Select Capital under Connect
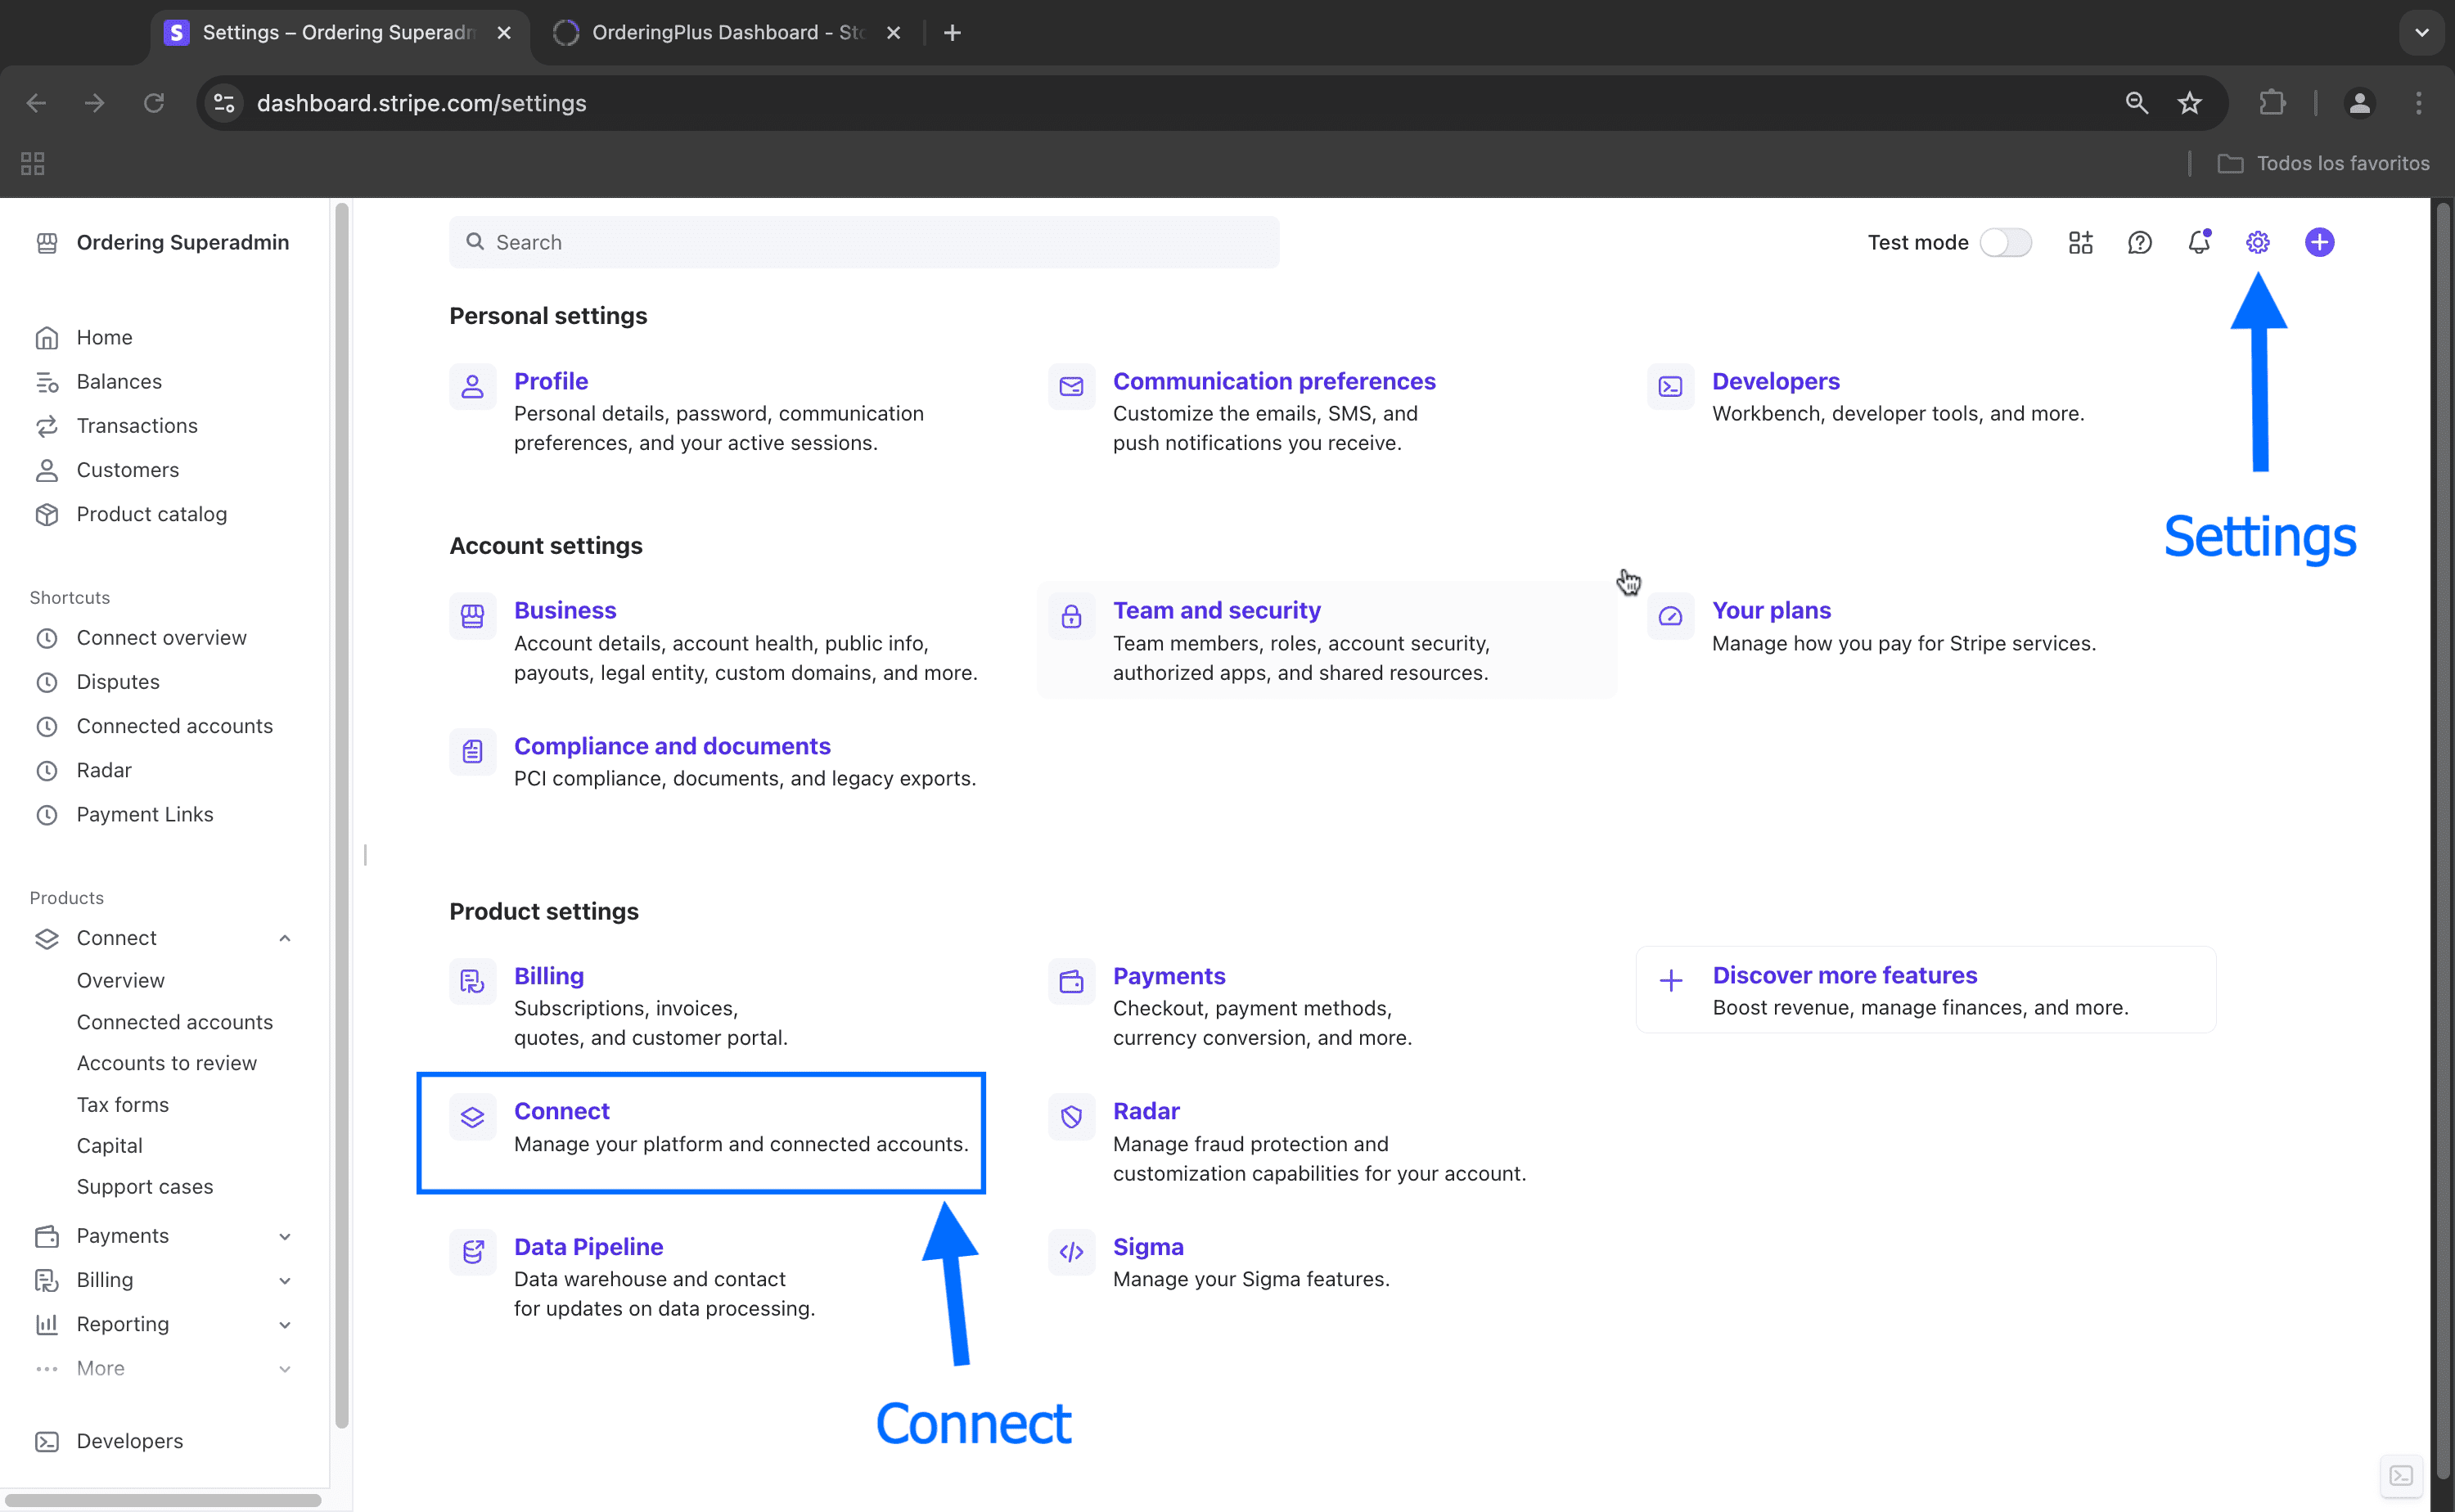Viewport: 2455px width, 1512px height. [x=110, y=1146]
